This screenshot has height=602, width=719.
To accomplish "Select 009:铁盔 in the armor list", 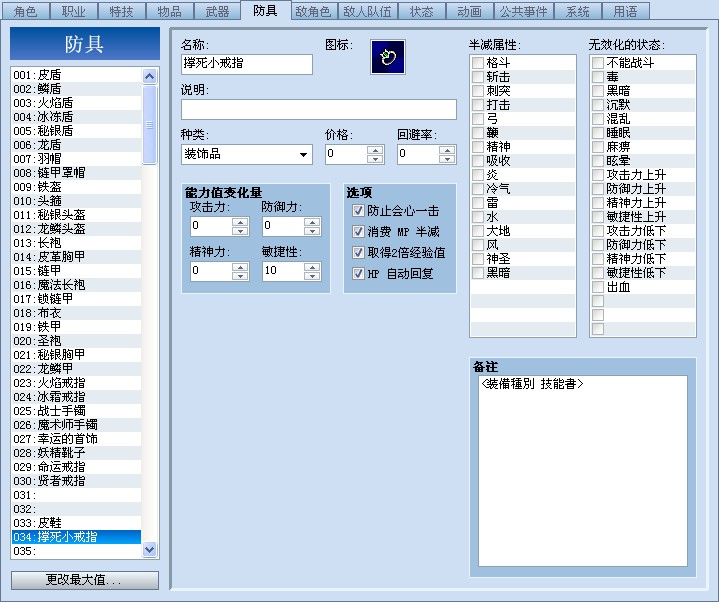I will (77, 187).
